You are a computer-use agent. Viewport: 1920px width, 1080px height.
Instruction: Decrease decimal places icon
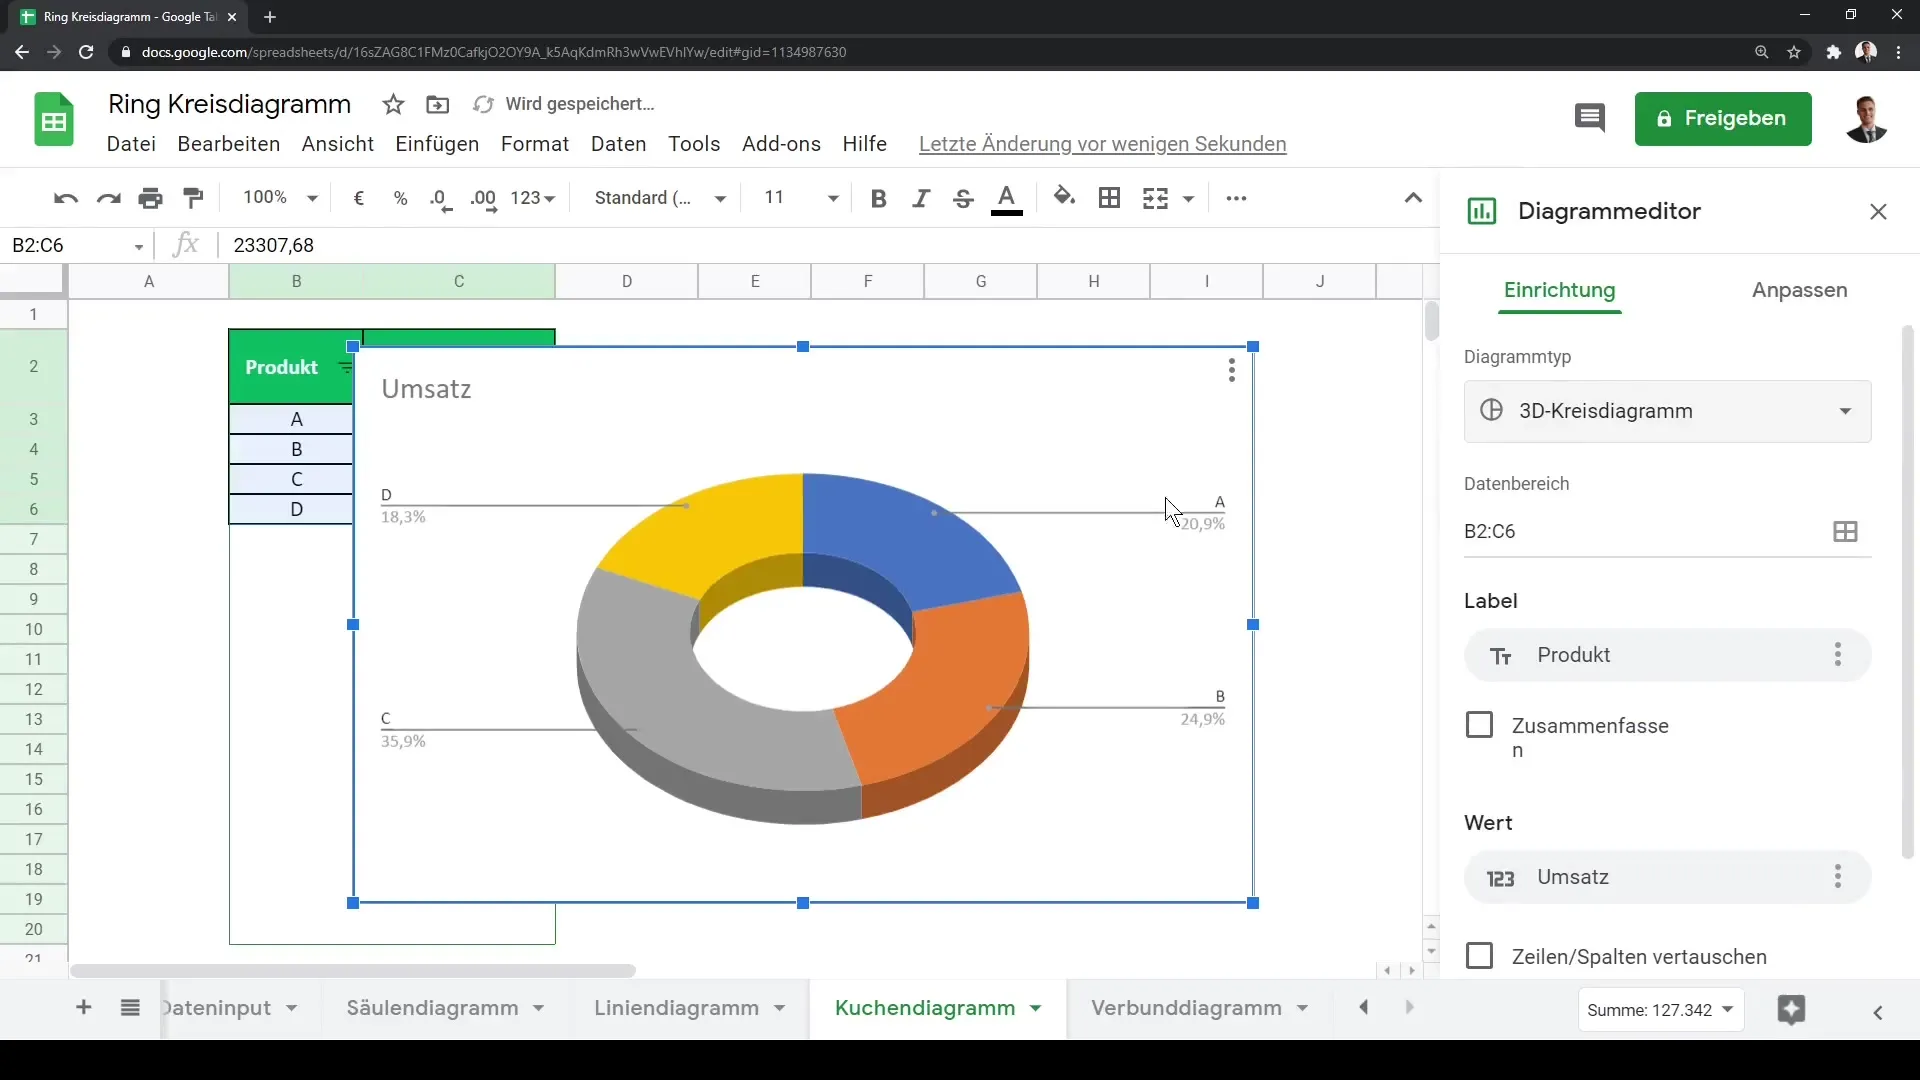point(441,199)
